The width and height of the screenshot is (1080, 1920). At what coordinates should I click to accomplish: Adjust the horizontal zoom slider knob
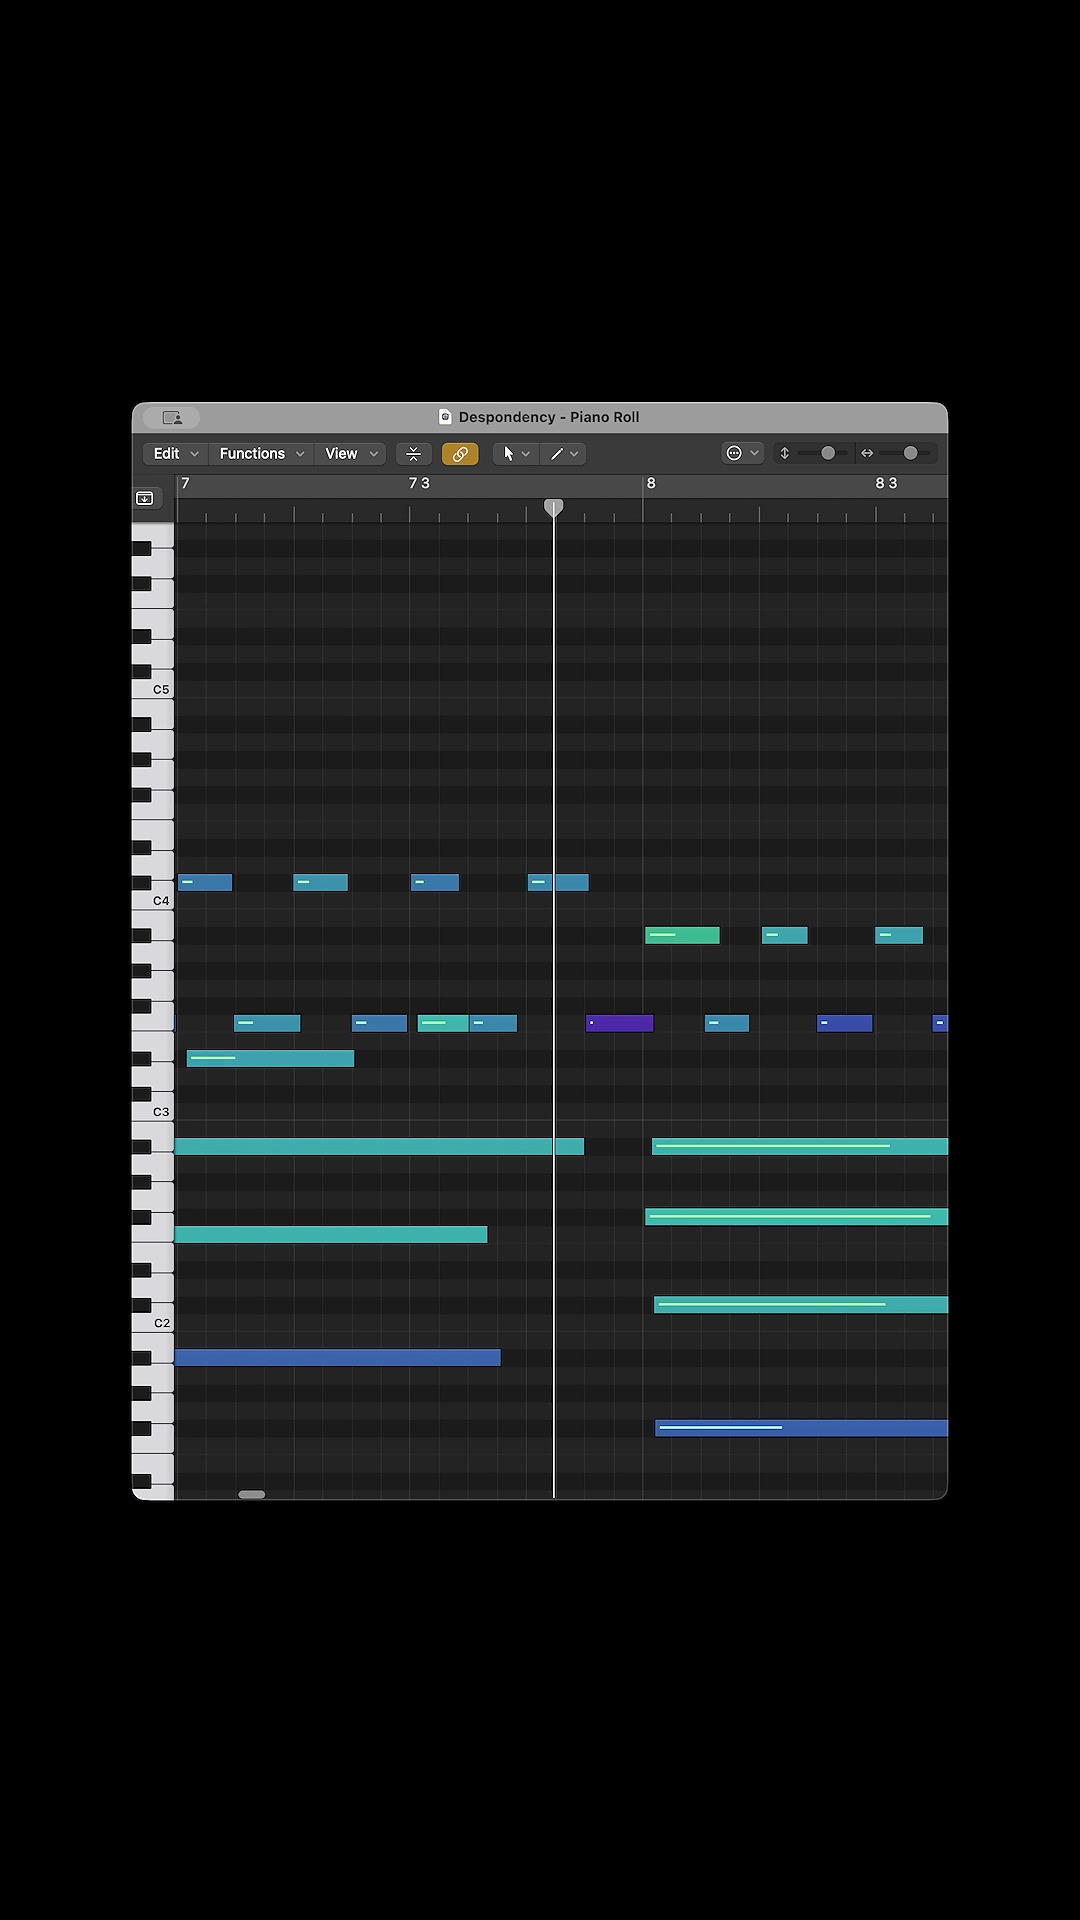910,453
